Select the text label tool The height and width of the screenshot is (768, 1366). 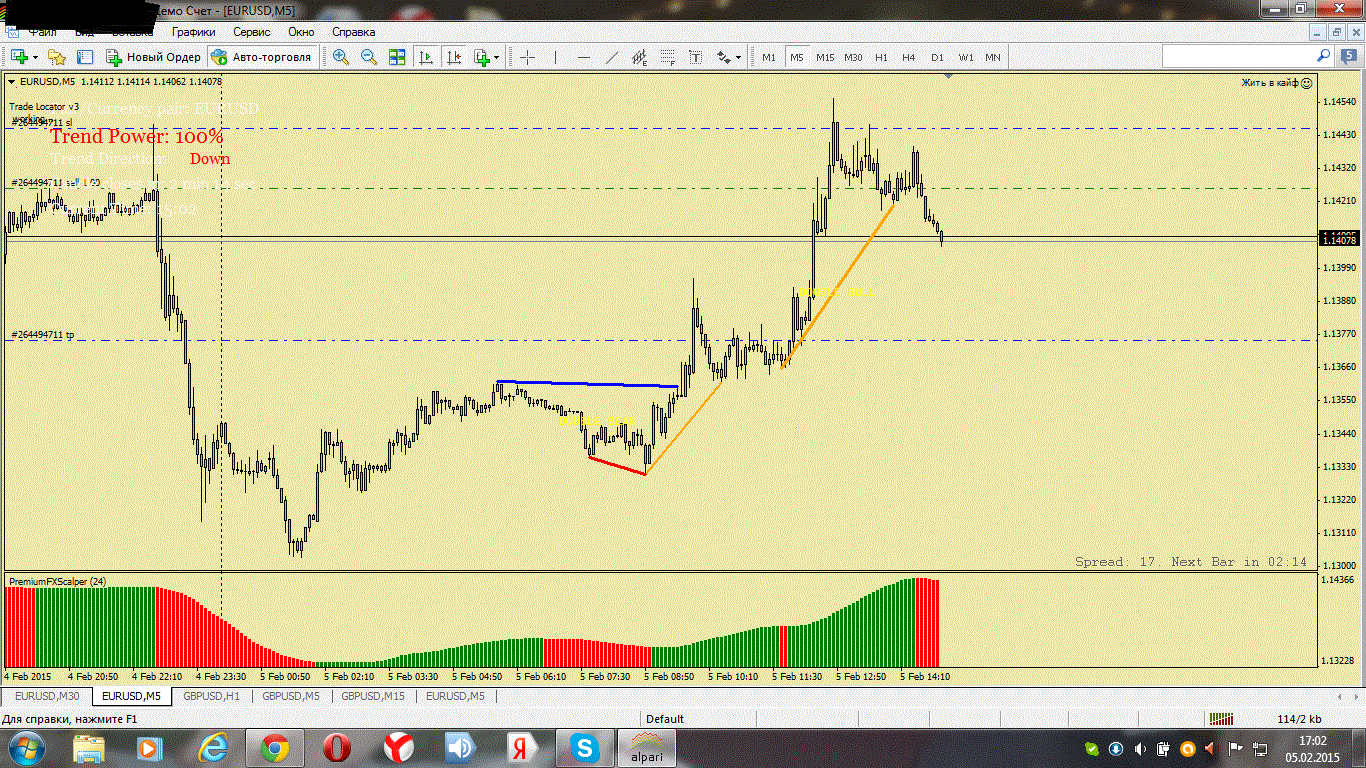pyautogui.click(x=696, y=57)
